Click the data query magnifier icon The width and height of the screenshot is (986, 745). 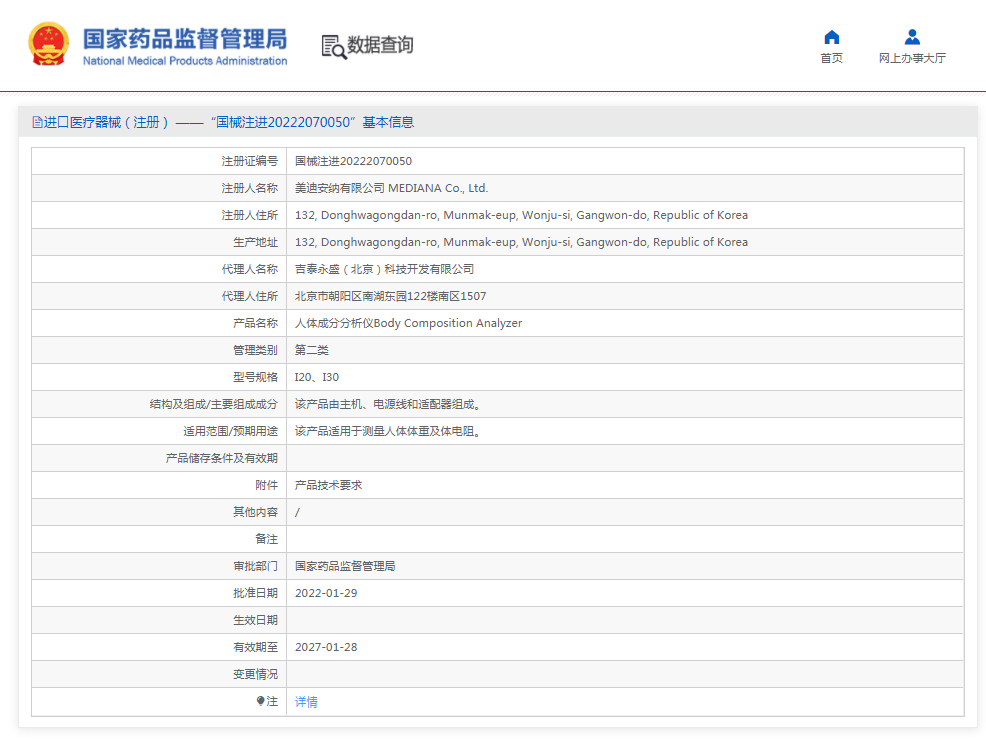click(x=333, y=46)
